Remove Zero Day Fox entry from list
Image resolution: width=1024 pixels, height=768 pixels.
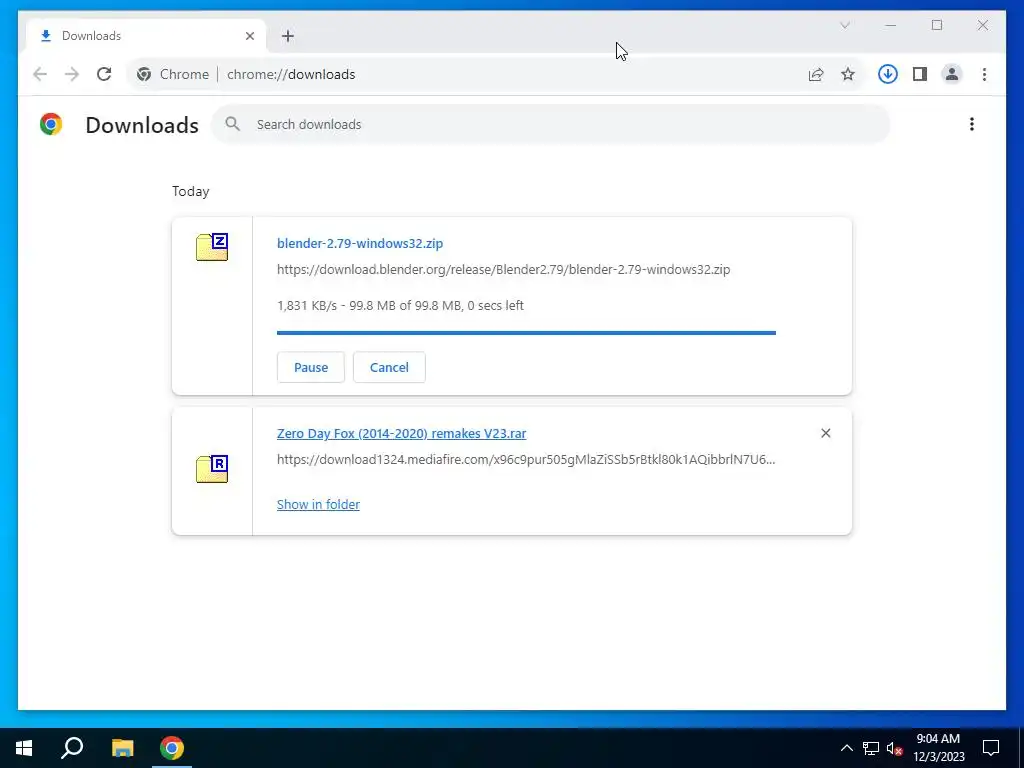pos(825,433)
